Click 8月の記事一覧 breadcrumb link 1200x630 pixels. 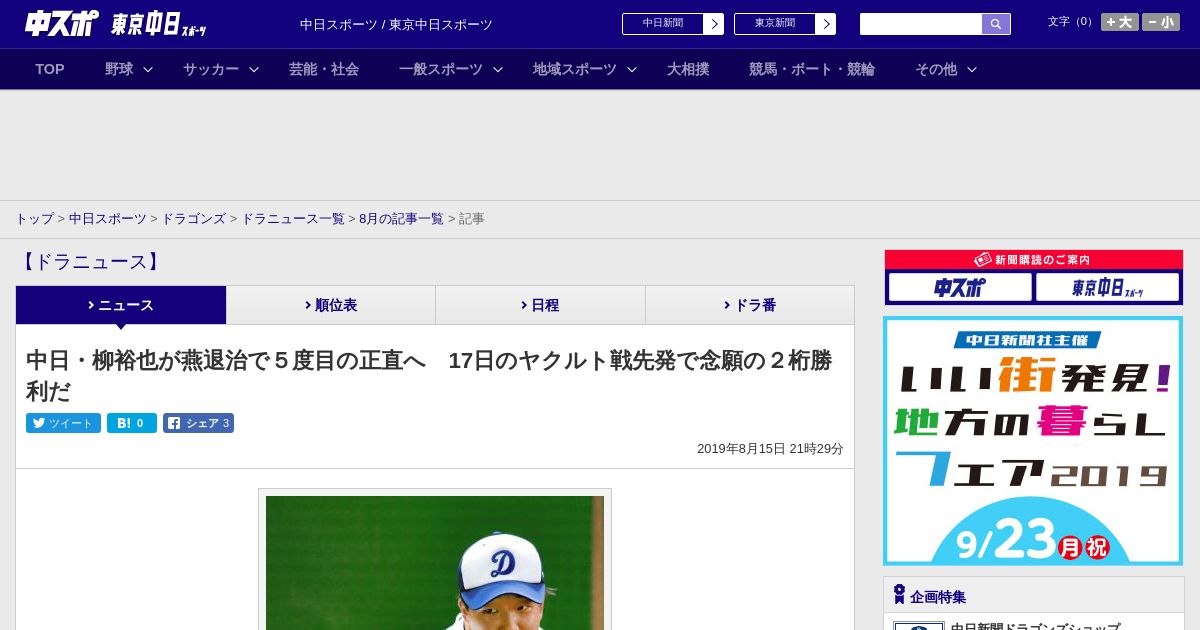click(x=401, y=218)
